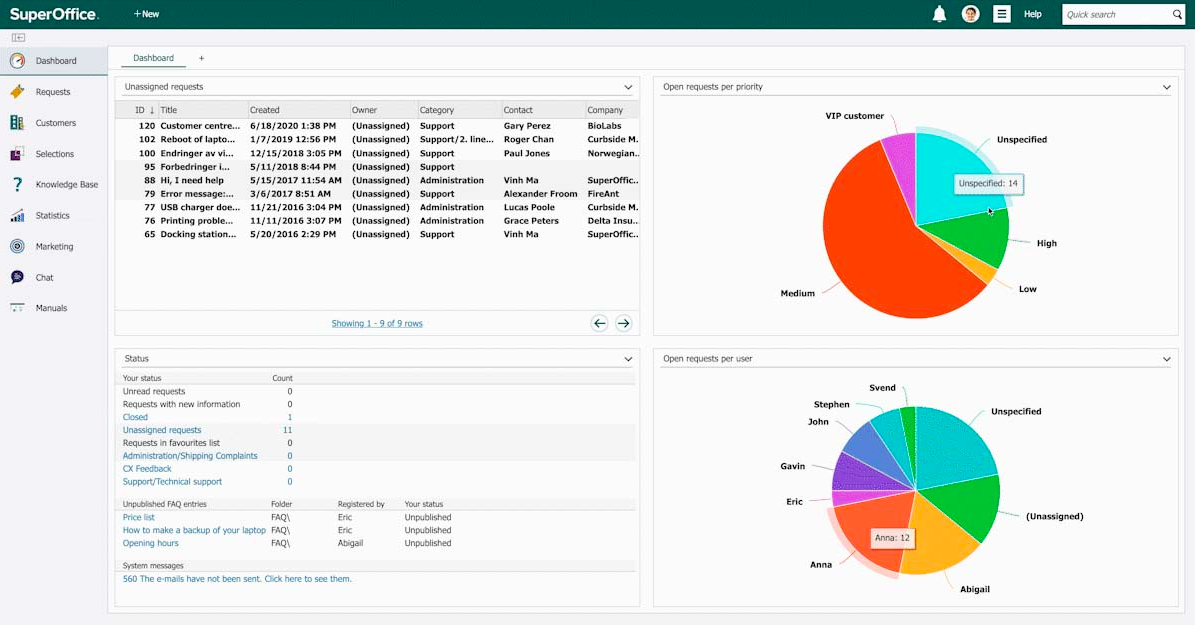Sort by the Category column header
This screenshot has height=625, width=1195.
(437, 111)
